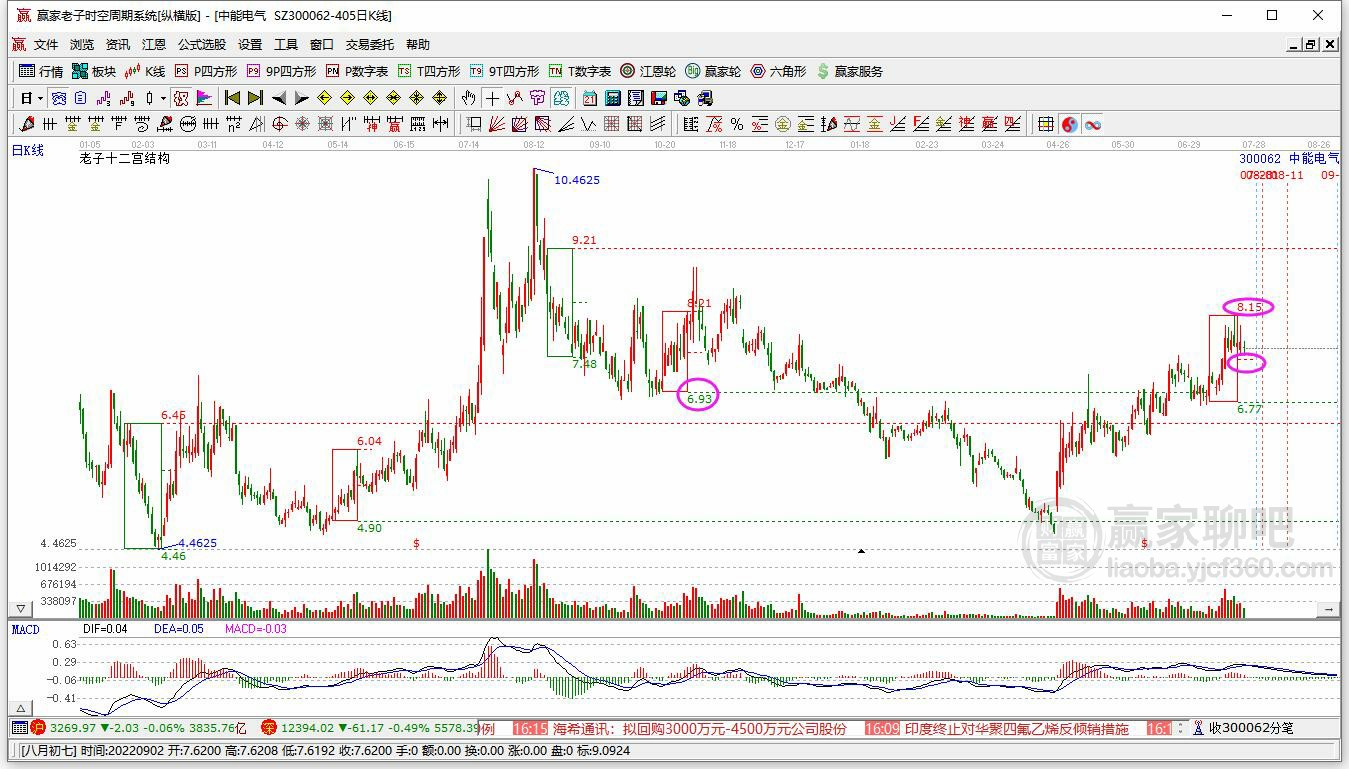Viewport: 1349px width, 769px height.
Task: Click stock code 300062 label
Action: click(x=1260, y=158)
